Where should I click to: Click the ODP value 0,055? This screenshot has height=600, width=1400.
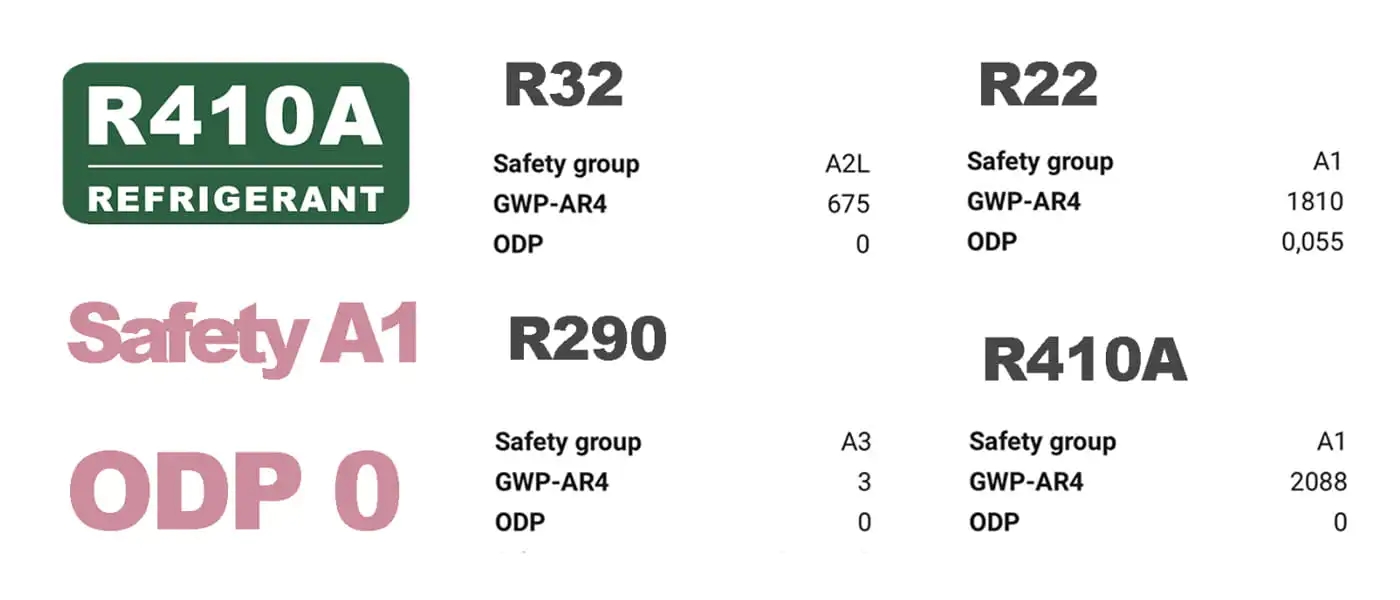coord(1312,242)
